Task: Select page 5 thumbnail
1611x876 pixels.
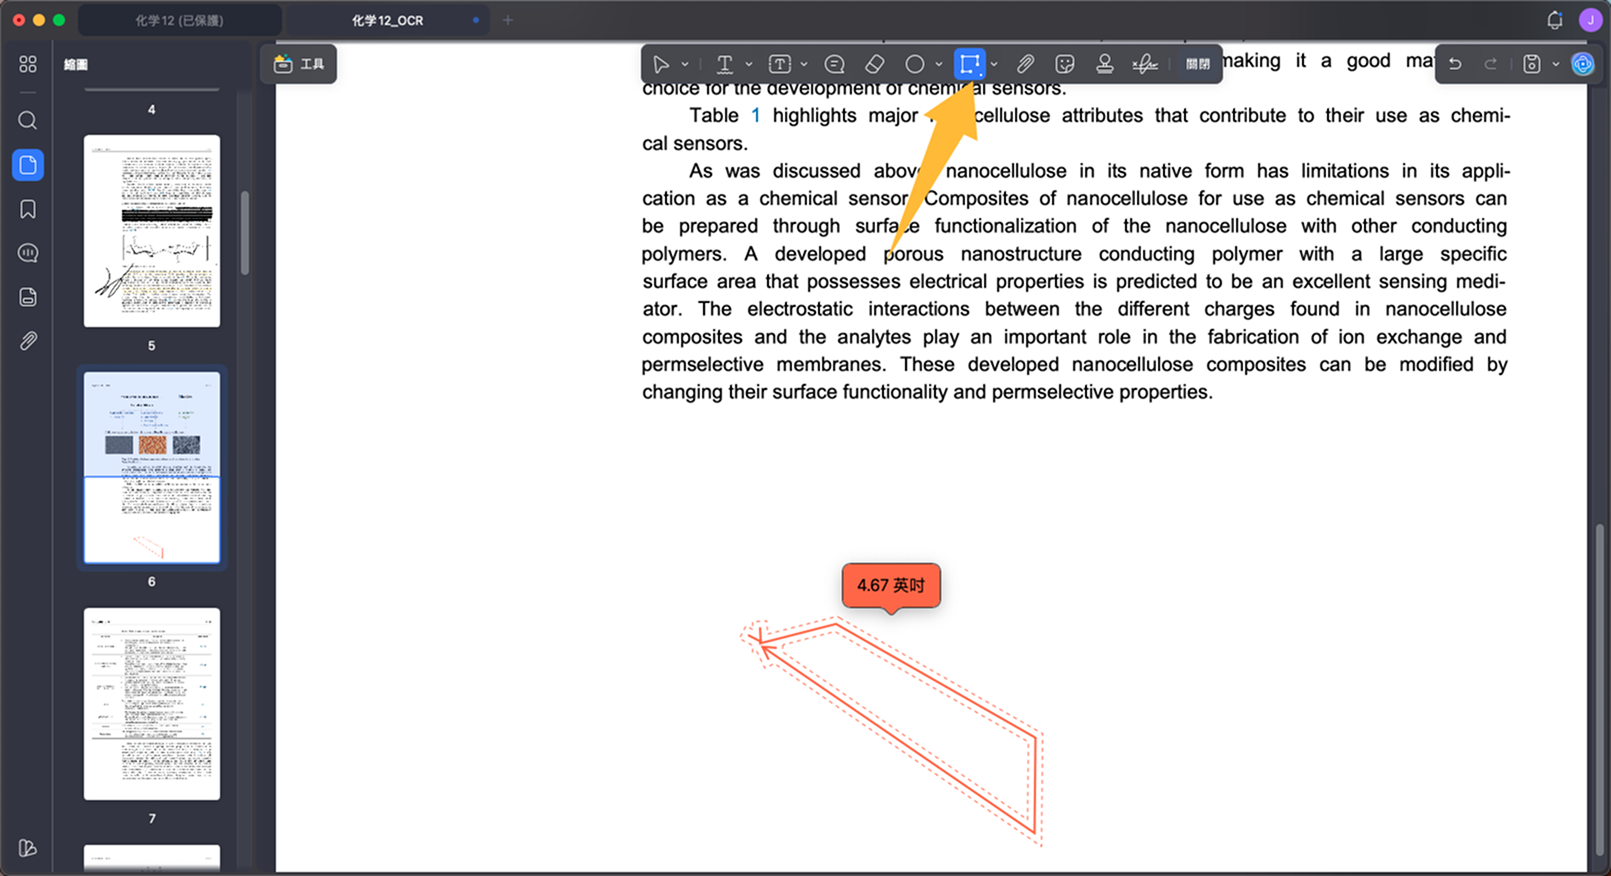Action: coord(152,231)
